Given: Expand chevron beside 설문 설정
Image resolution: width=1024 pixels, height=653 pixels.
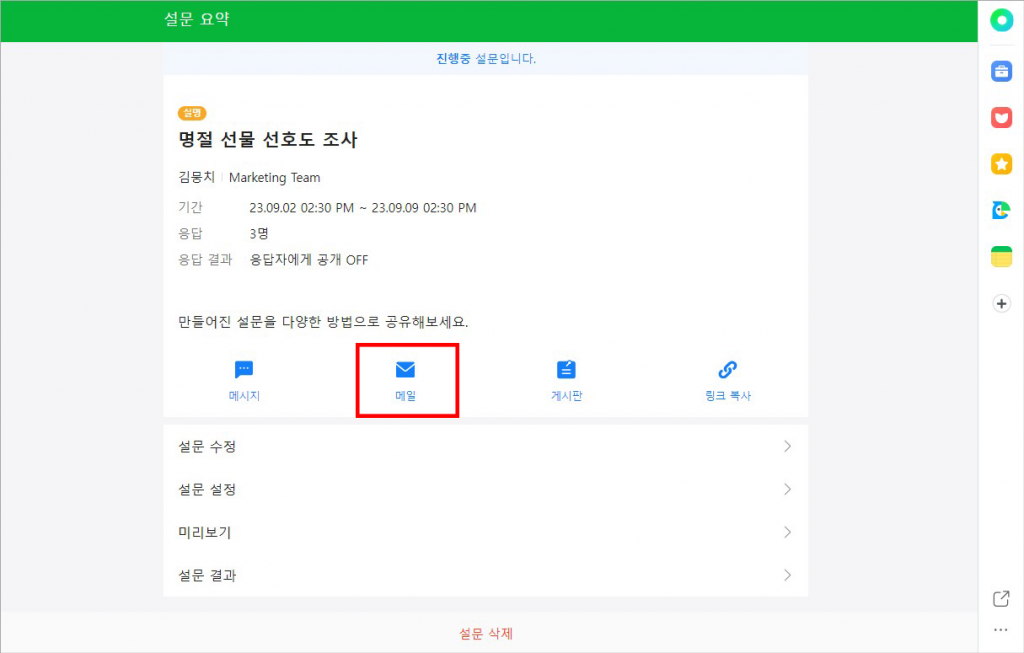Looking at the screenshot, I should point(788,490).
